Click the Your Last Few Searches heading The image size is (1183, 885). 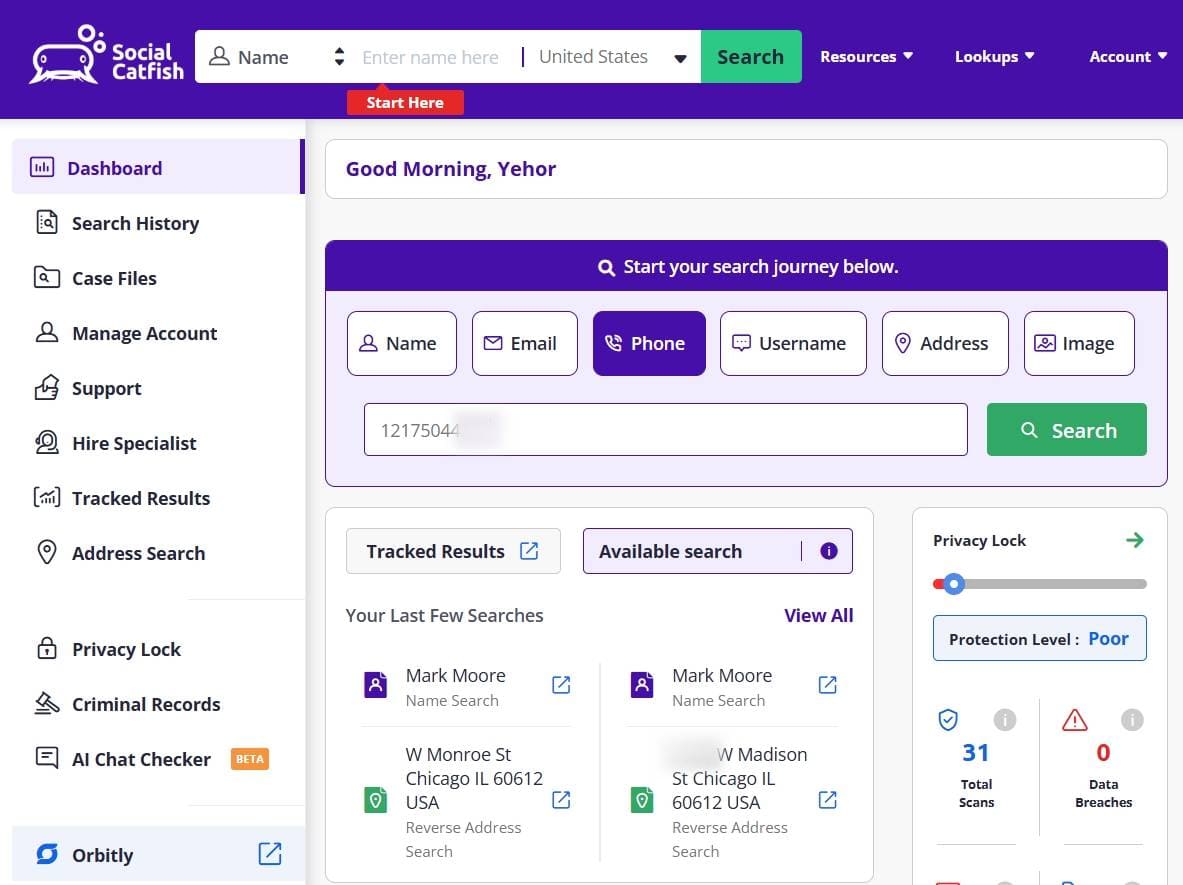coord(444,616)
